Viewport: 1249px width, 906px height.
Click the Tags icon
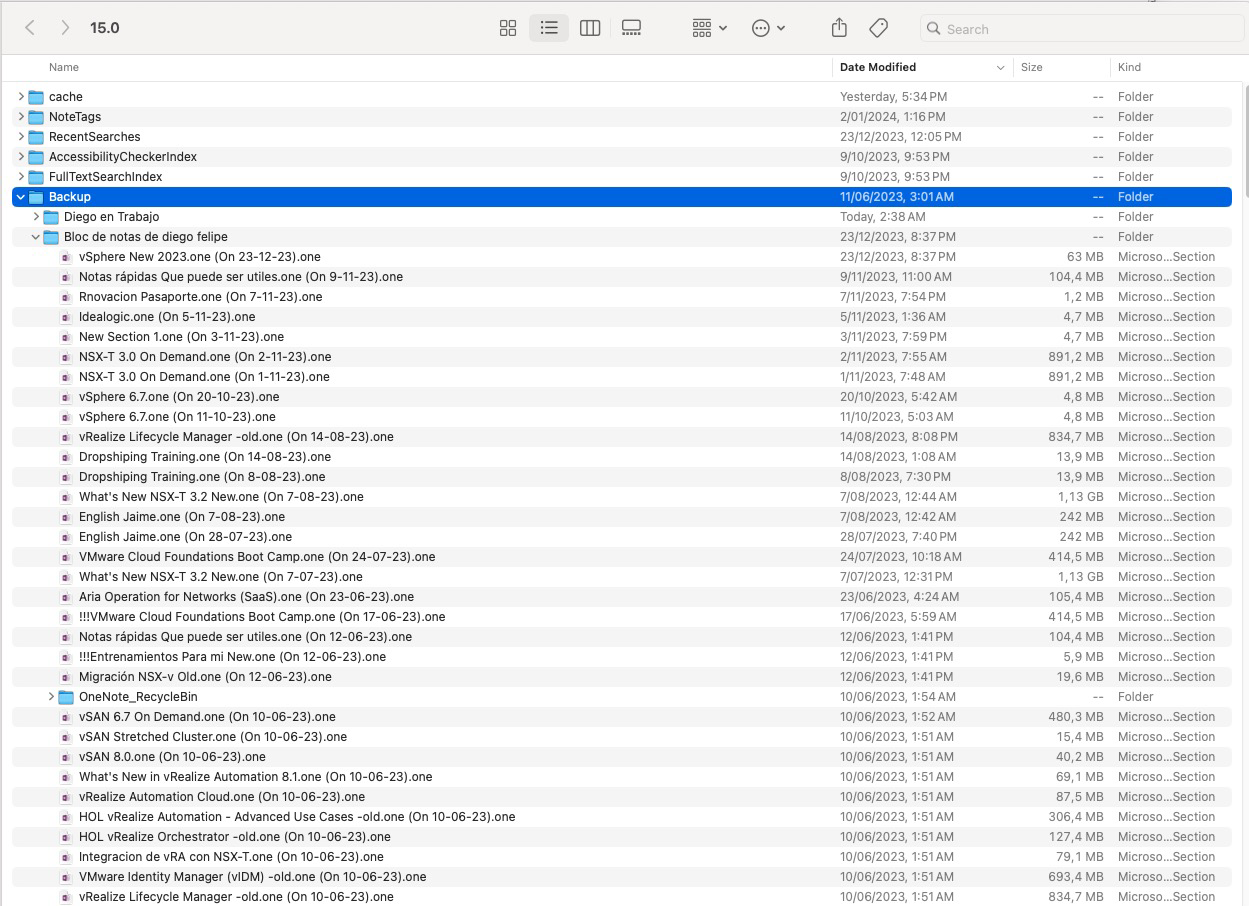(x=878, y=28)
